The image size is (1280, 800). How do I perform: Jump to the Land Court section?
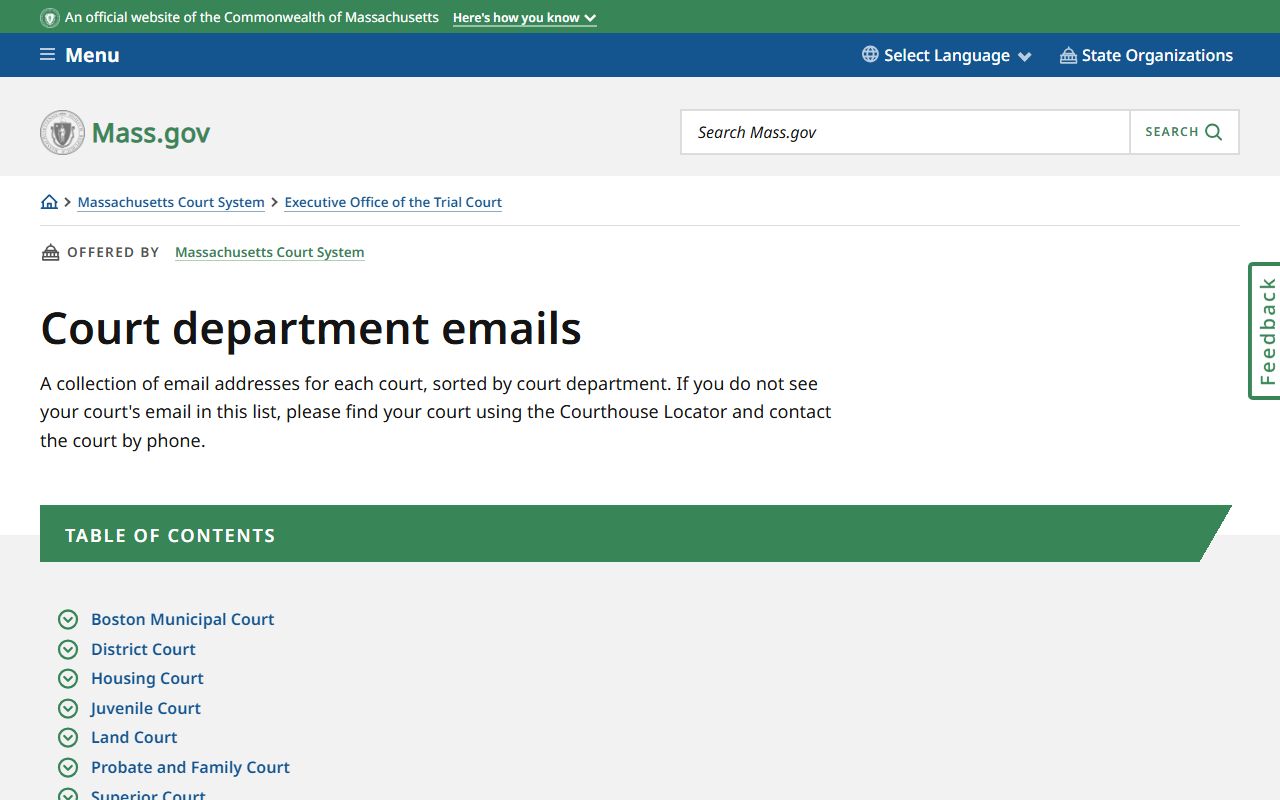pyautogui.click(x=134, y=738)
